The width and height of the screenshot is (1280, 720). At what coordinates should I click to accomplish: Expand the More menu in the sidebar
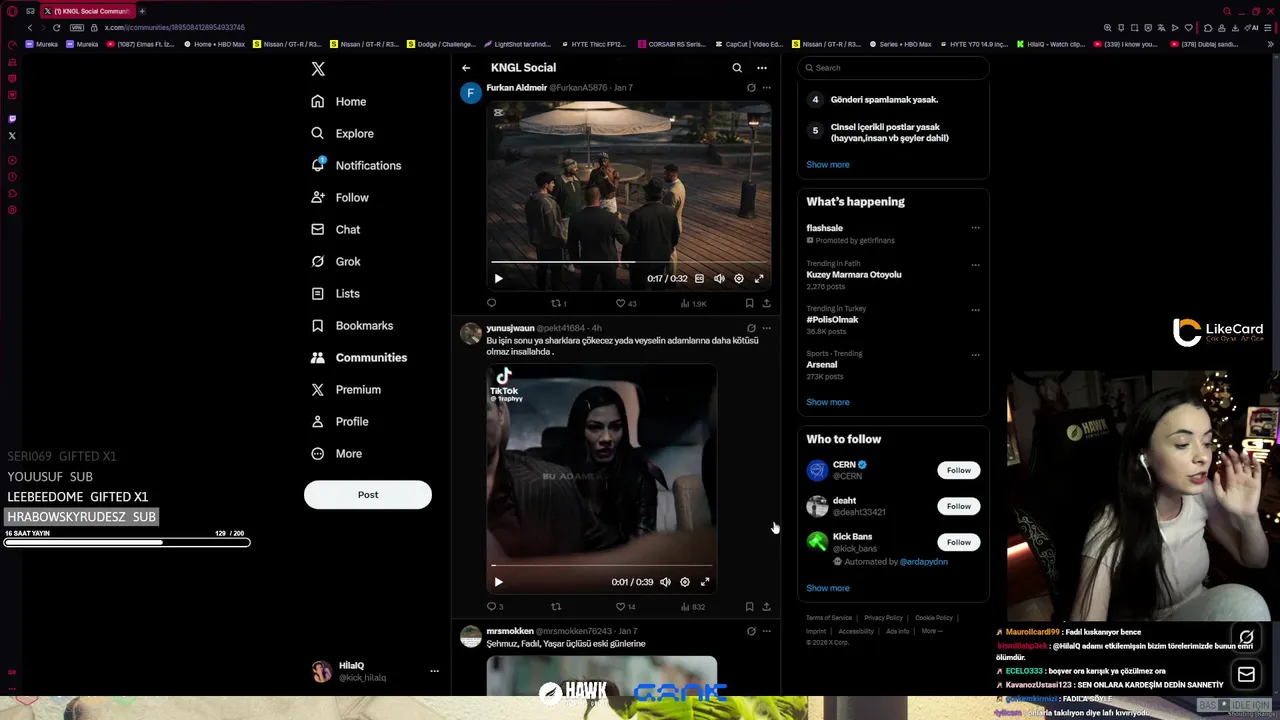[x=336, y=453]
